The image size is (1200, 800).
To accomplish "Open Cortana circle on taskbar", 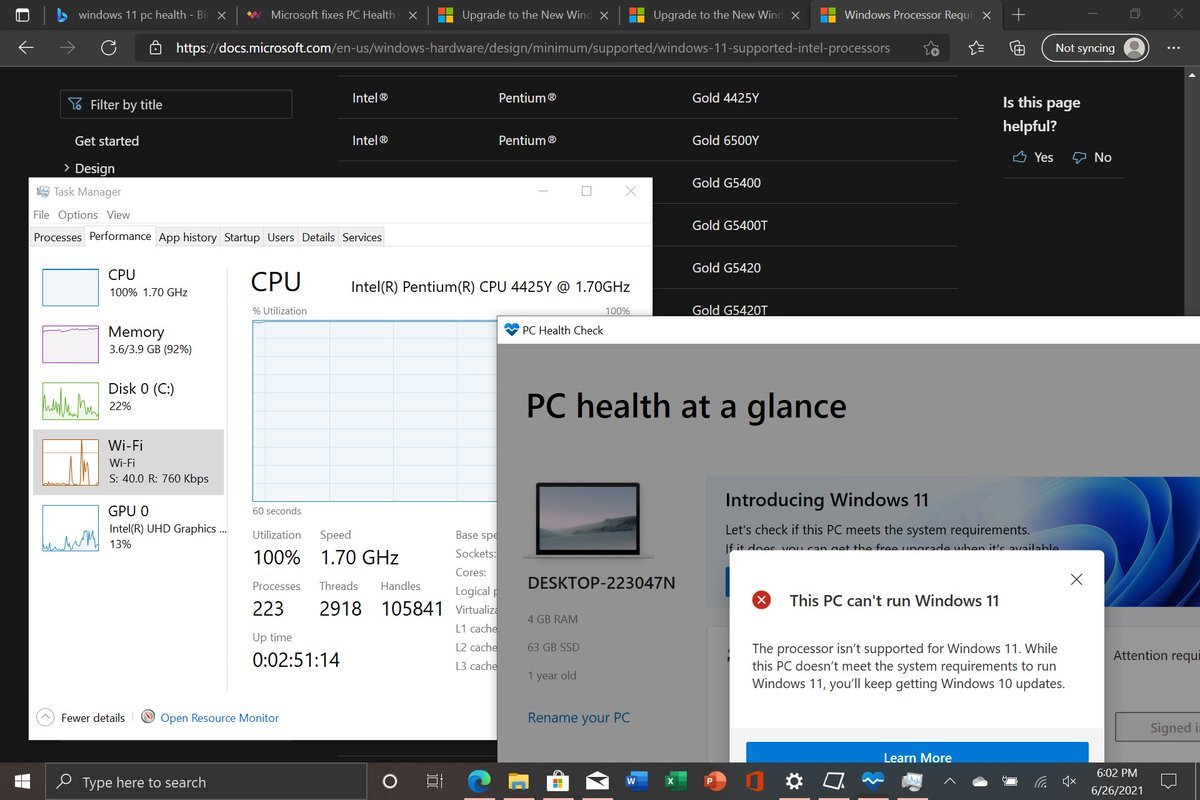I will 390,781.
